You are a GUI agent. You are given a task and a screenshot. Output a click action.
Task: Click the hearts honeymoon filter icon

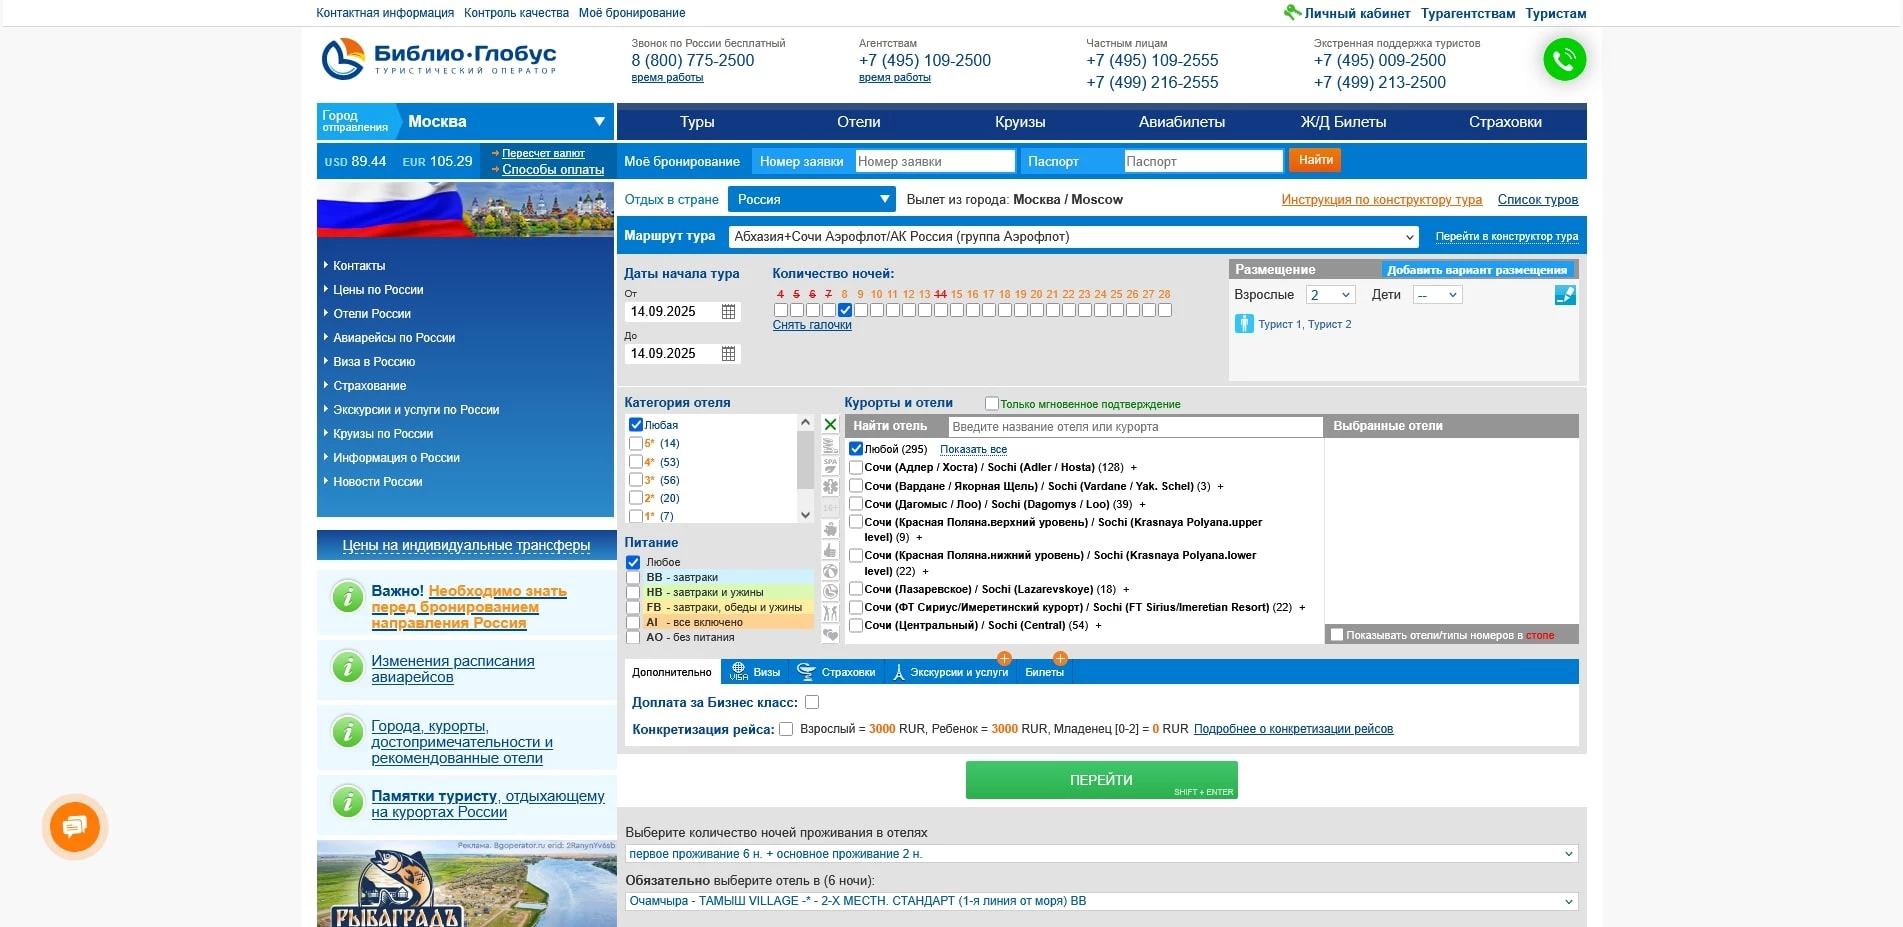click(x=830, y=634)
